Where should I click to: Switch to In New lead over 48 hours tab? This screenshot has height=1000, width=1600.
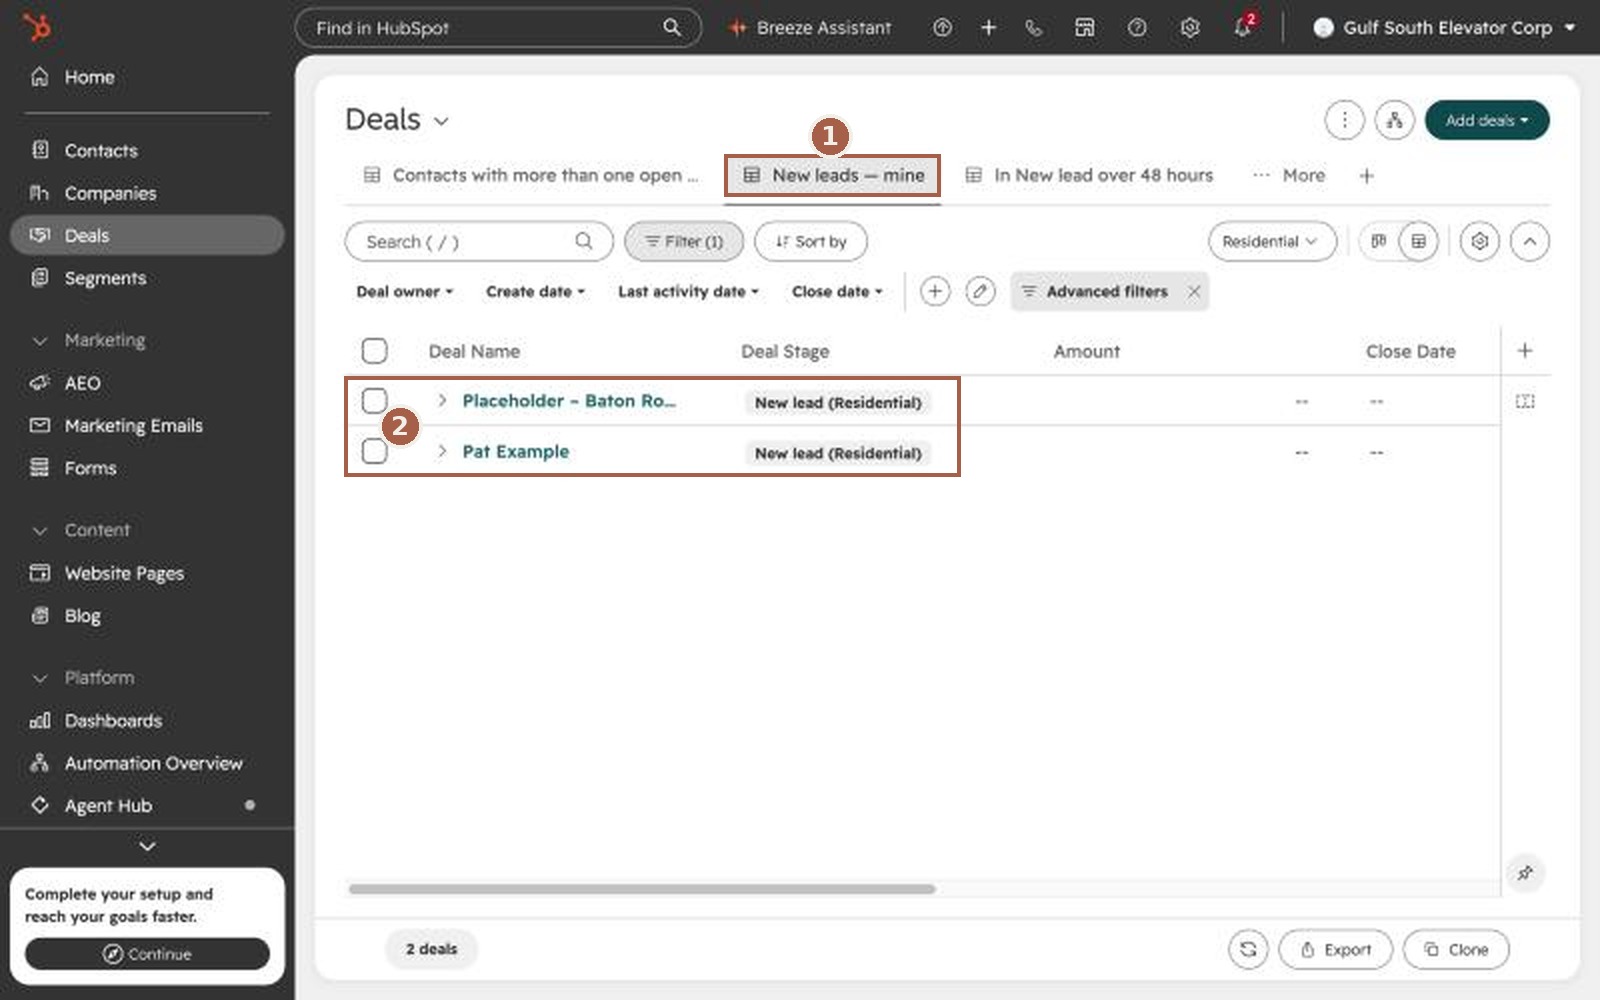[1089, 175]
